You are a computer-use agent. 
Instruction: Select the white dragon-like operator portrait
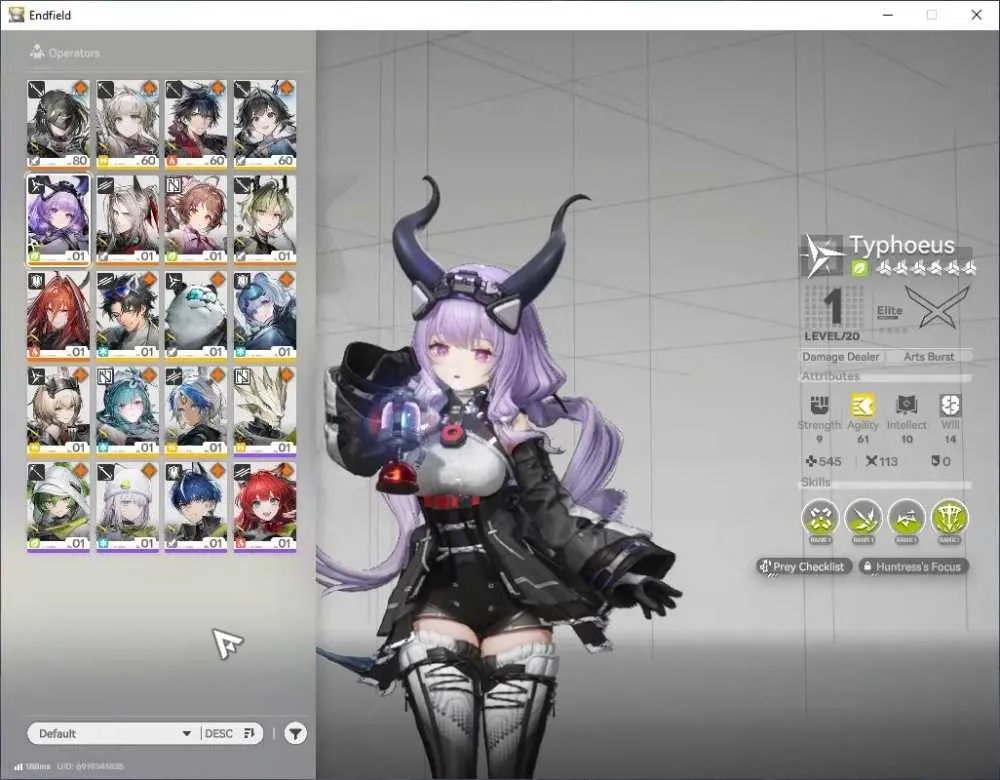(x=265, y=411)
